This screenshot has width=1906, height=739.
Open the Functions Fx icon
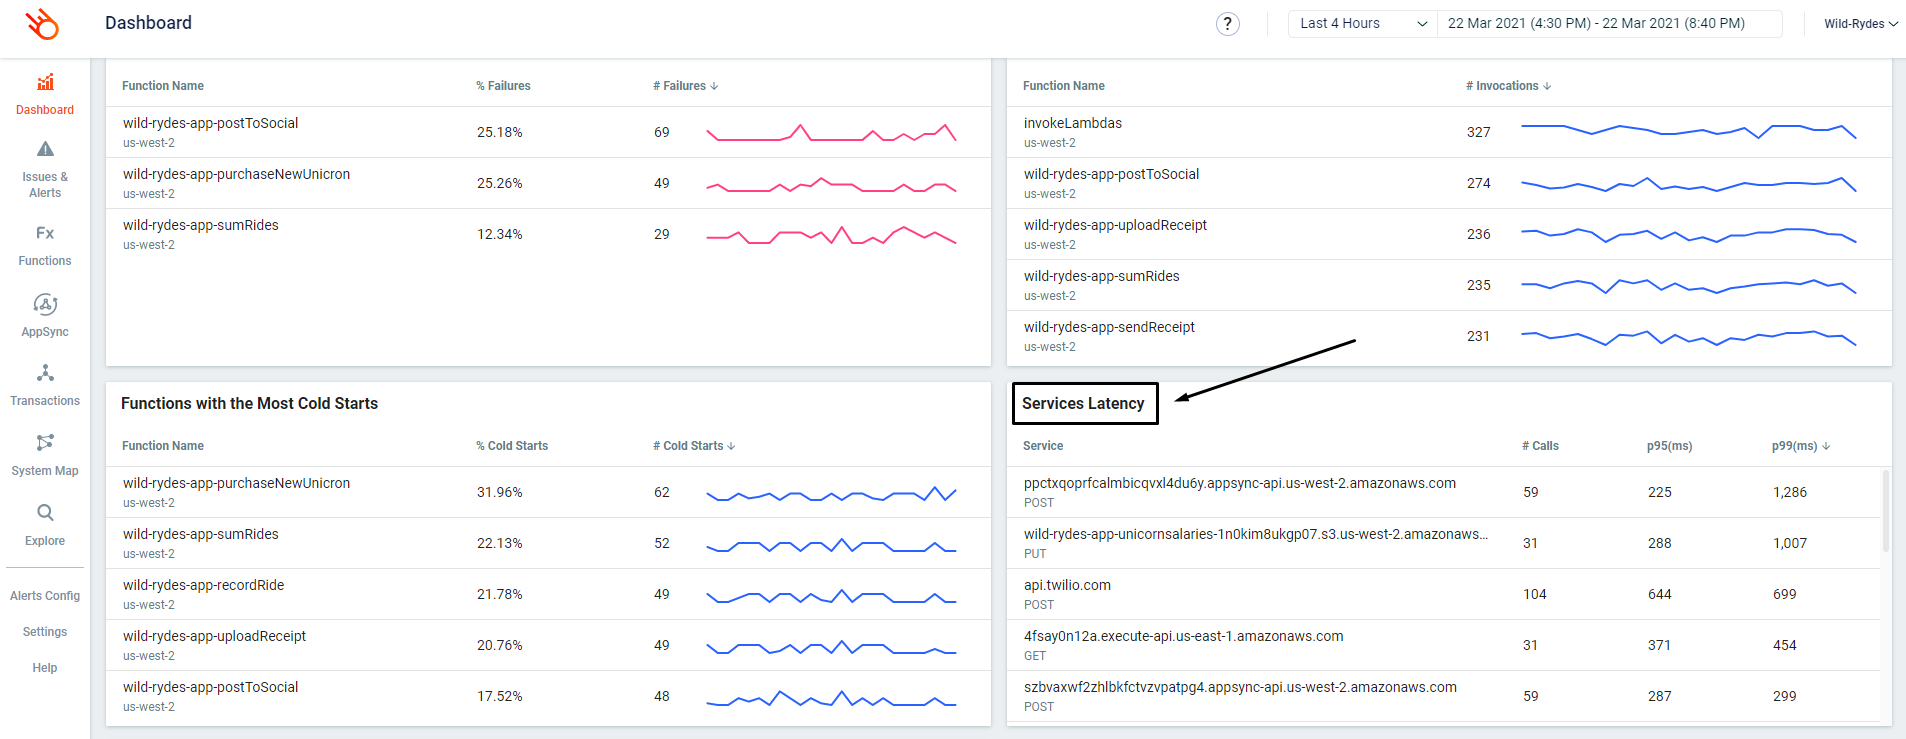(45, 233)
